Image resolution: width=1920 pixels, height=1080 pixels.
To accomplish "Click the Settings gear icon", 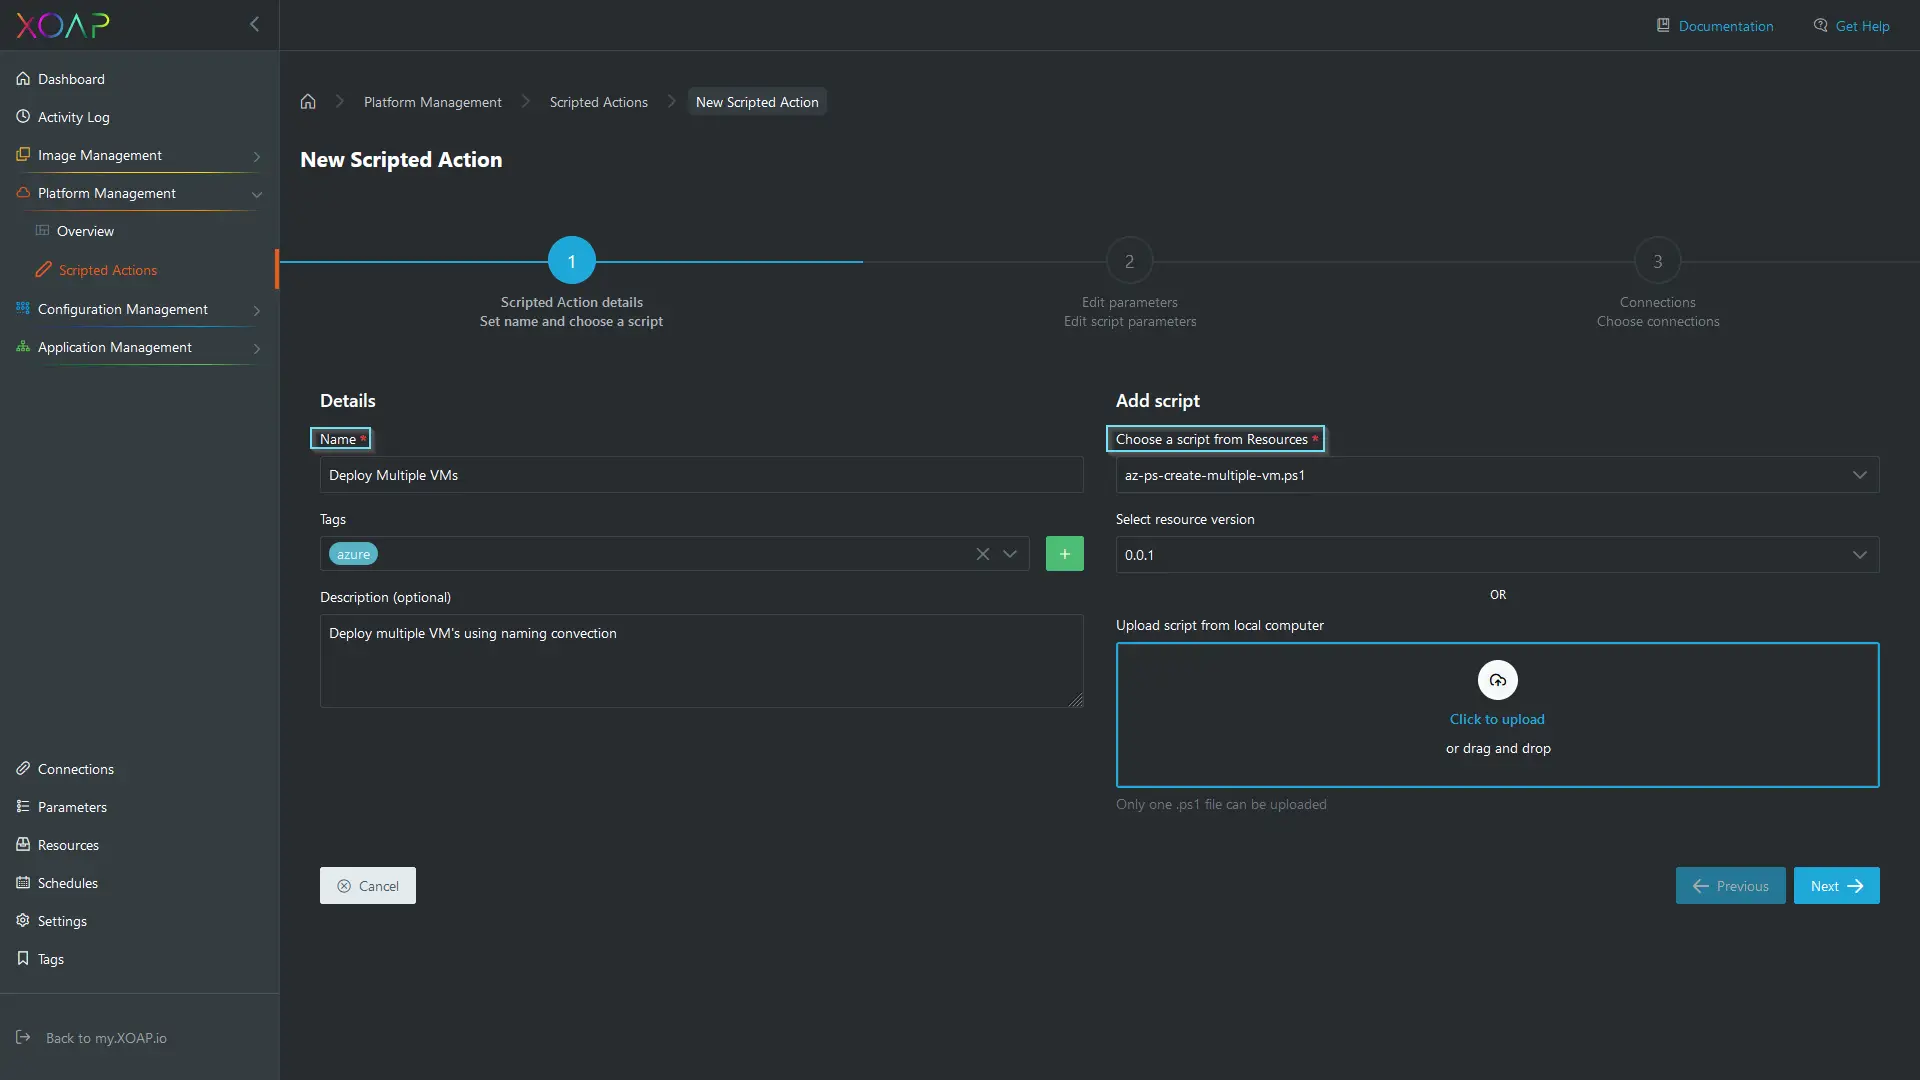I will [23, 920].
